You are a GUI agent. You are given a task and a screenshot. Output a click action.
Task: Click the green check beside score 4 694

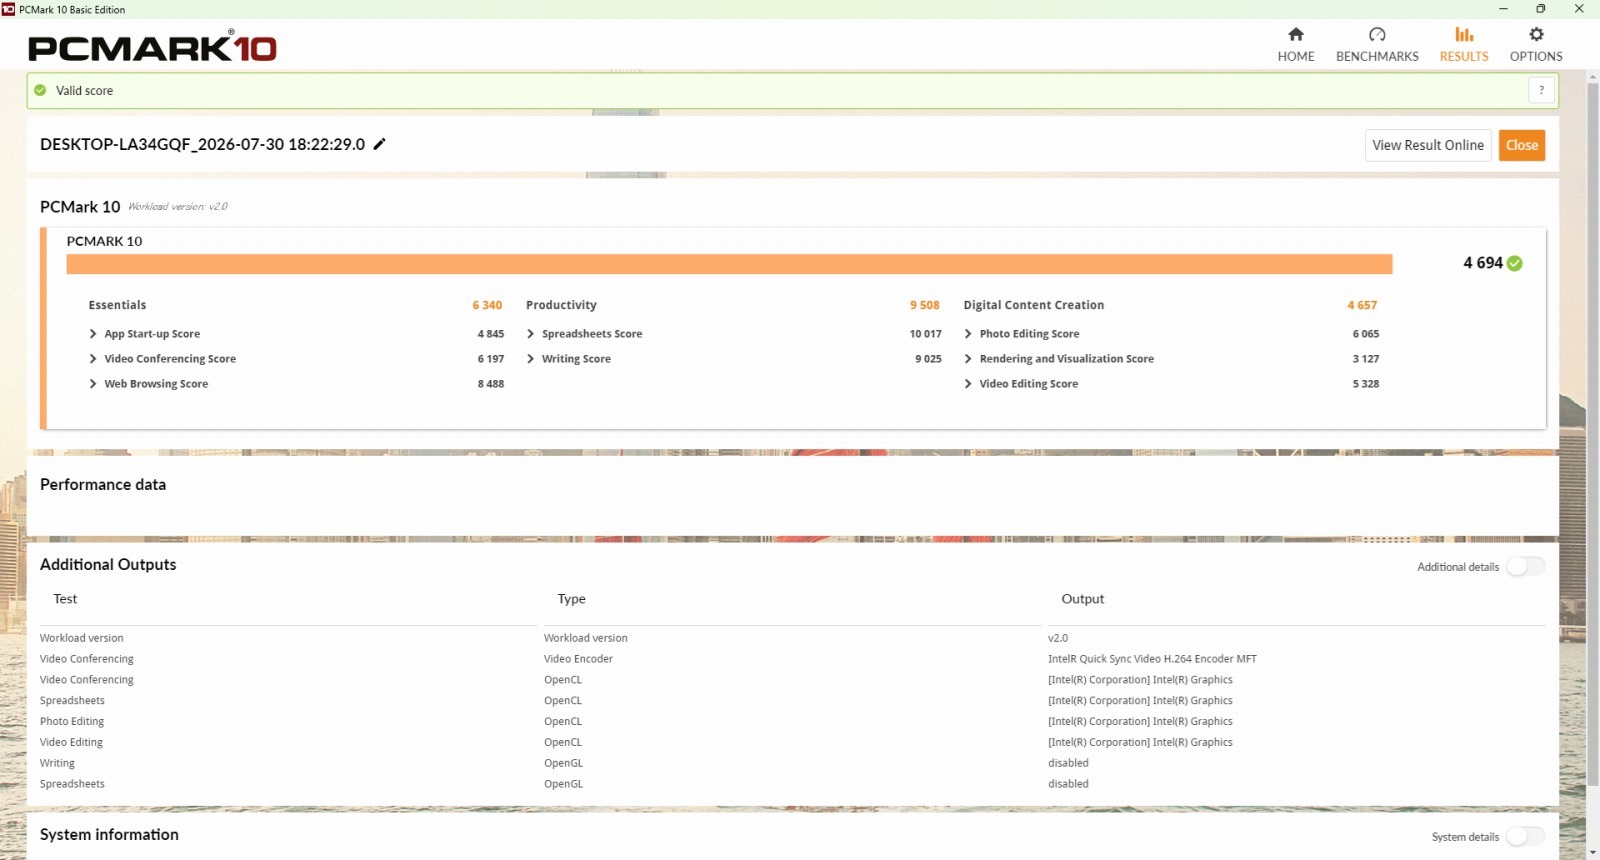coord(1515,263)
